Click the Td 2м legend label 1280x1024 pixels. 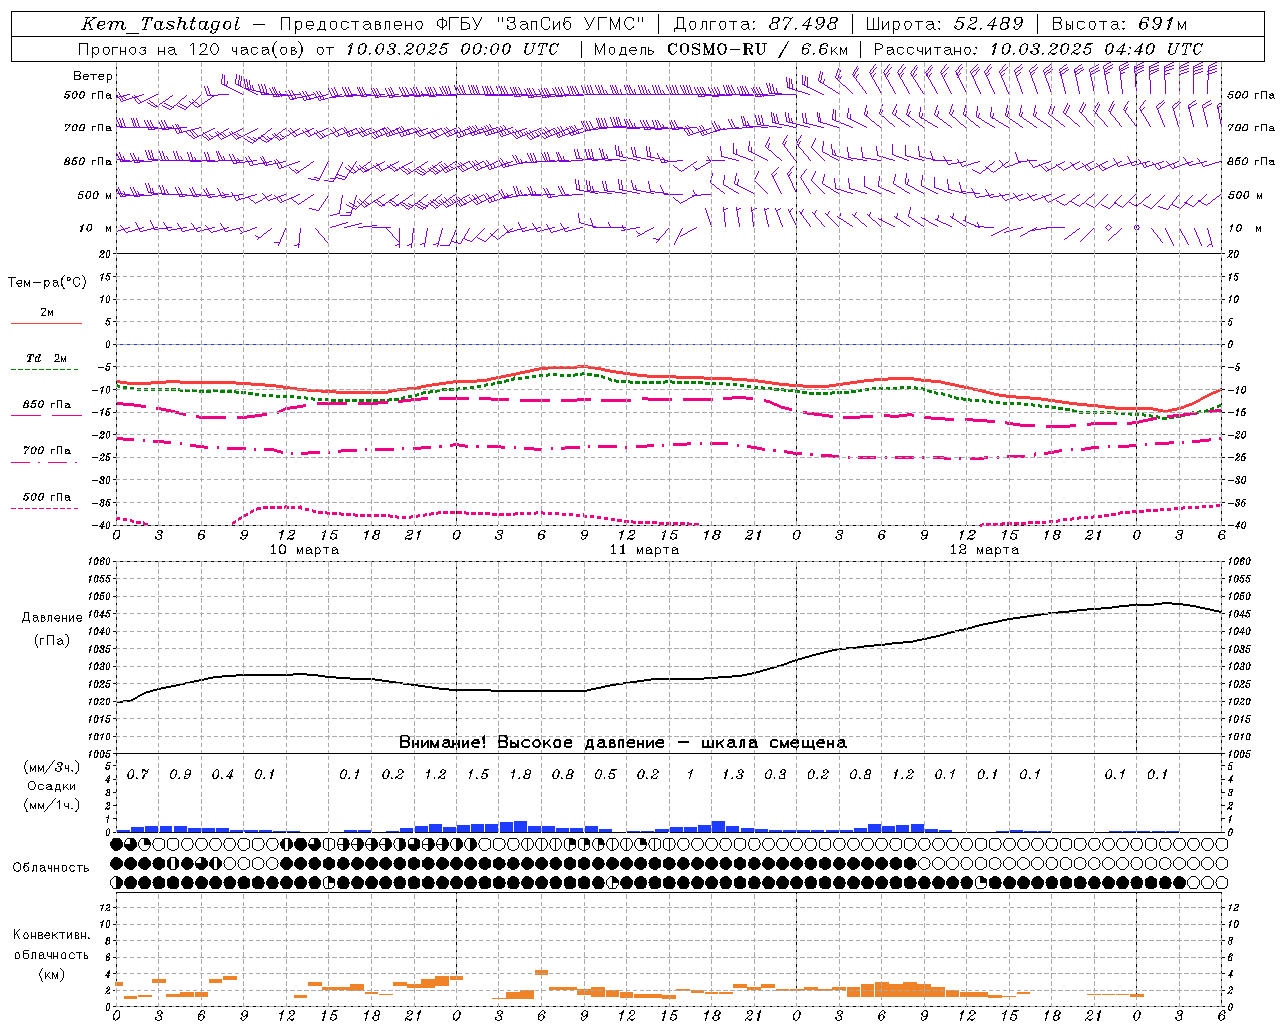pos(47,358)
